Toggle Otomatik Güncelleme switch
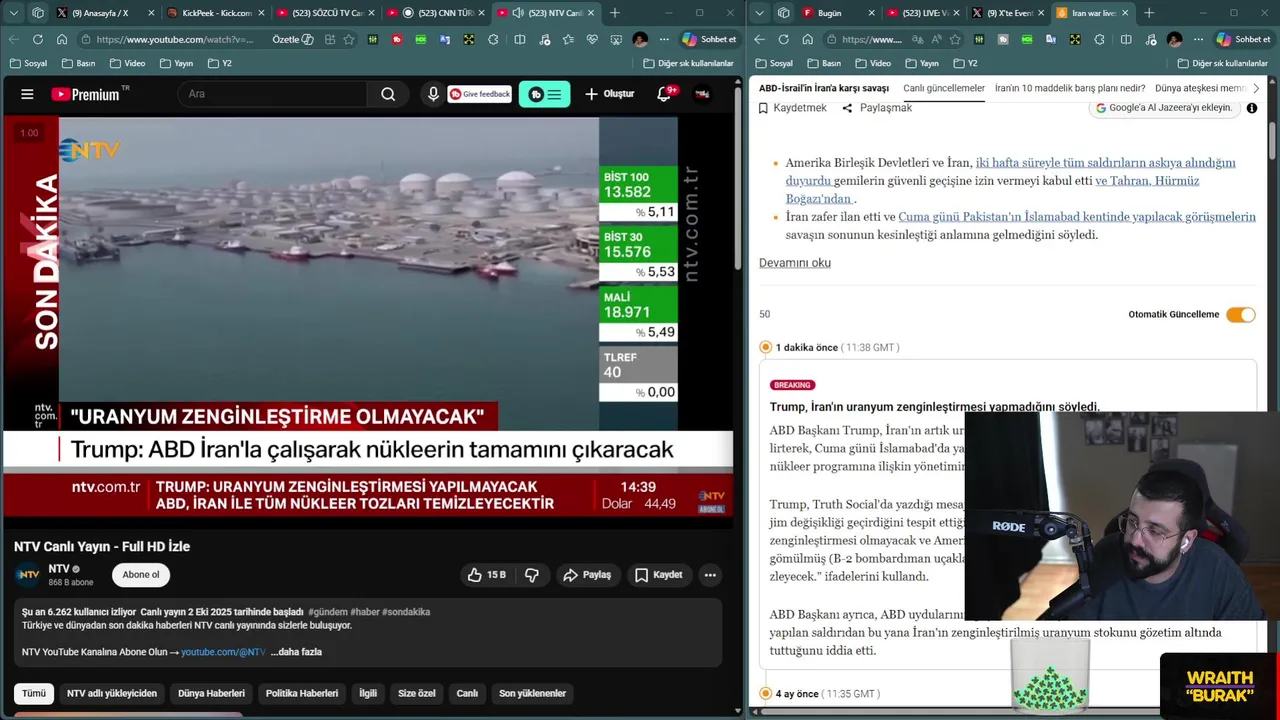This screenshot has width=1280, height=720. [1241, 314]
